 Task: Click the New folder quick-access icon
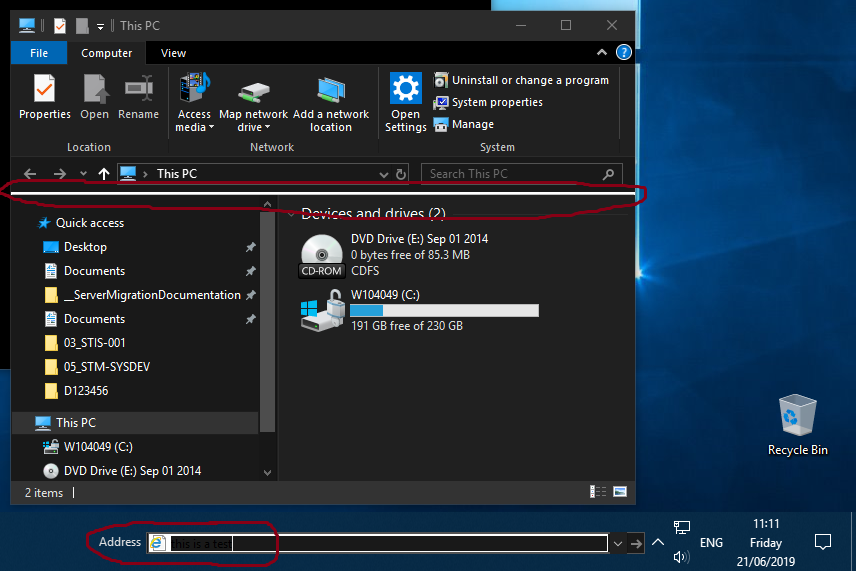coord(82,26)
